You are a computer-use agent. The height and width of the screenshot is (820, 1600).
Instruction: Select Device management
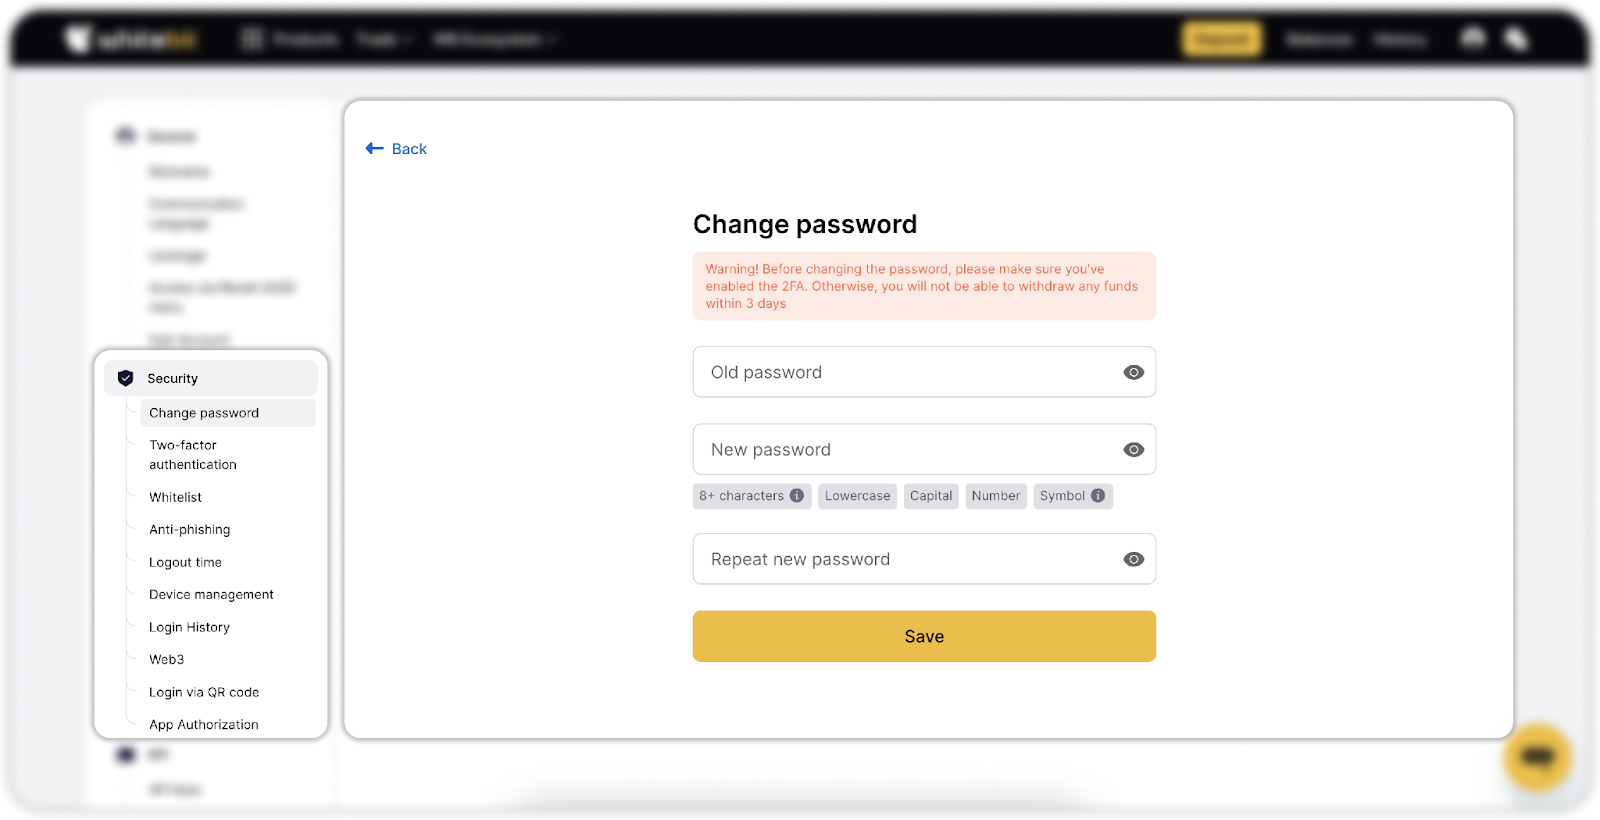(x=211, y=595)
